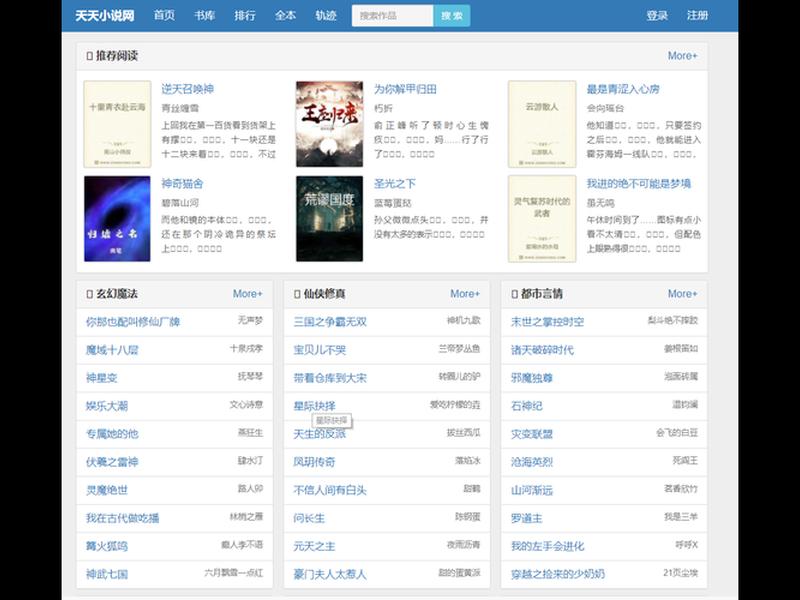Open the 最是青涩入心房 title link
The width and height of the screenshot is (800, 600).
(x=622, y=89)
